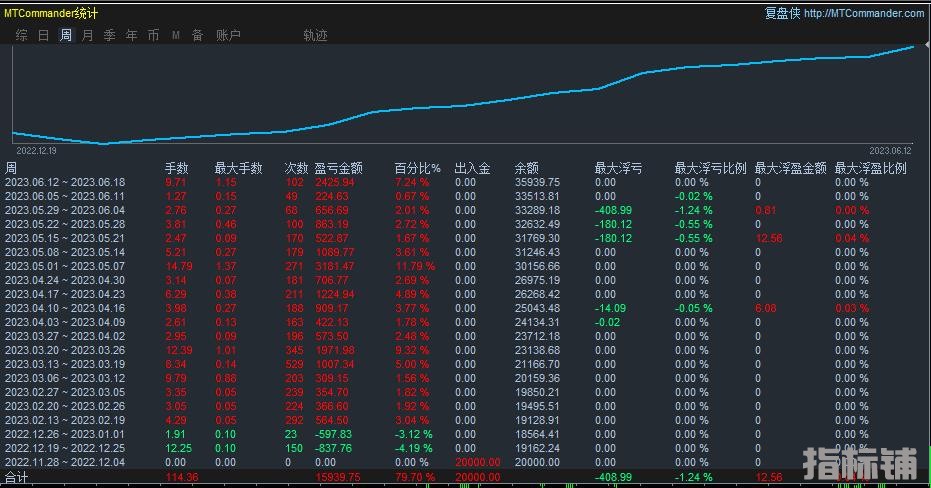Click the -597.83 loss value

[x=333, y=434]
